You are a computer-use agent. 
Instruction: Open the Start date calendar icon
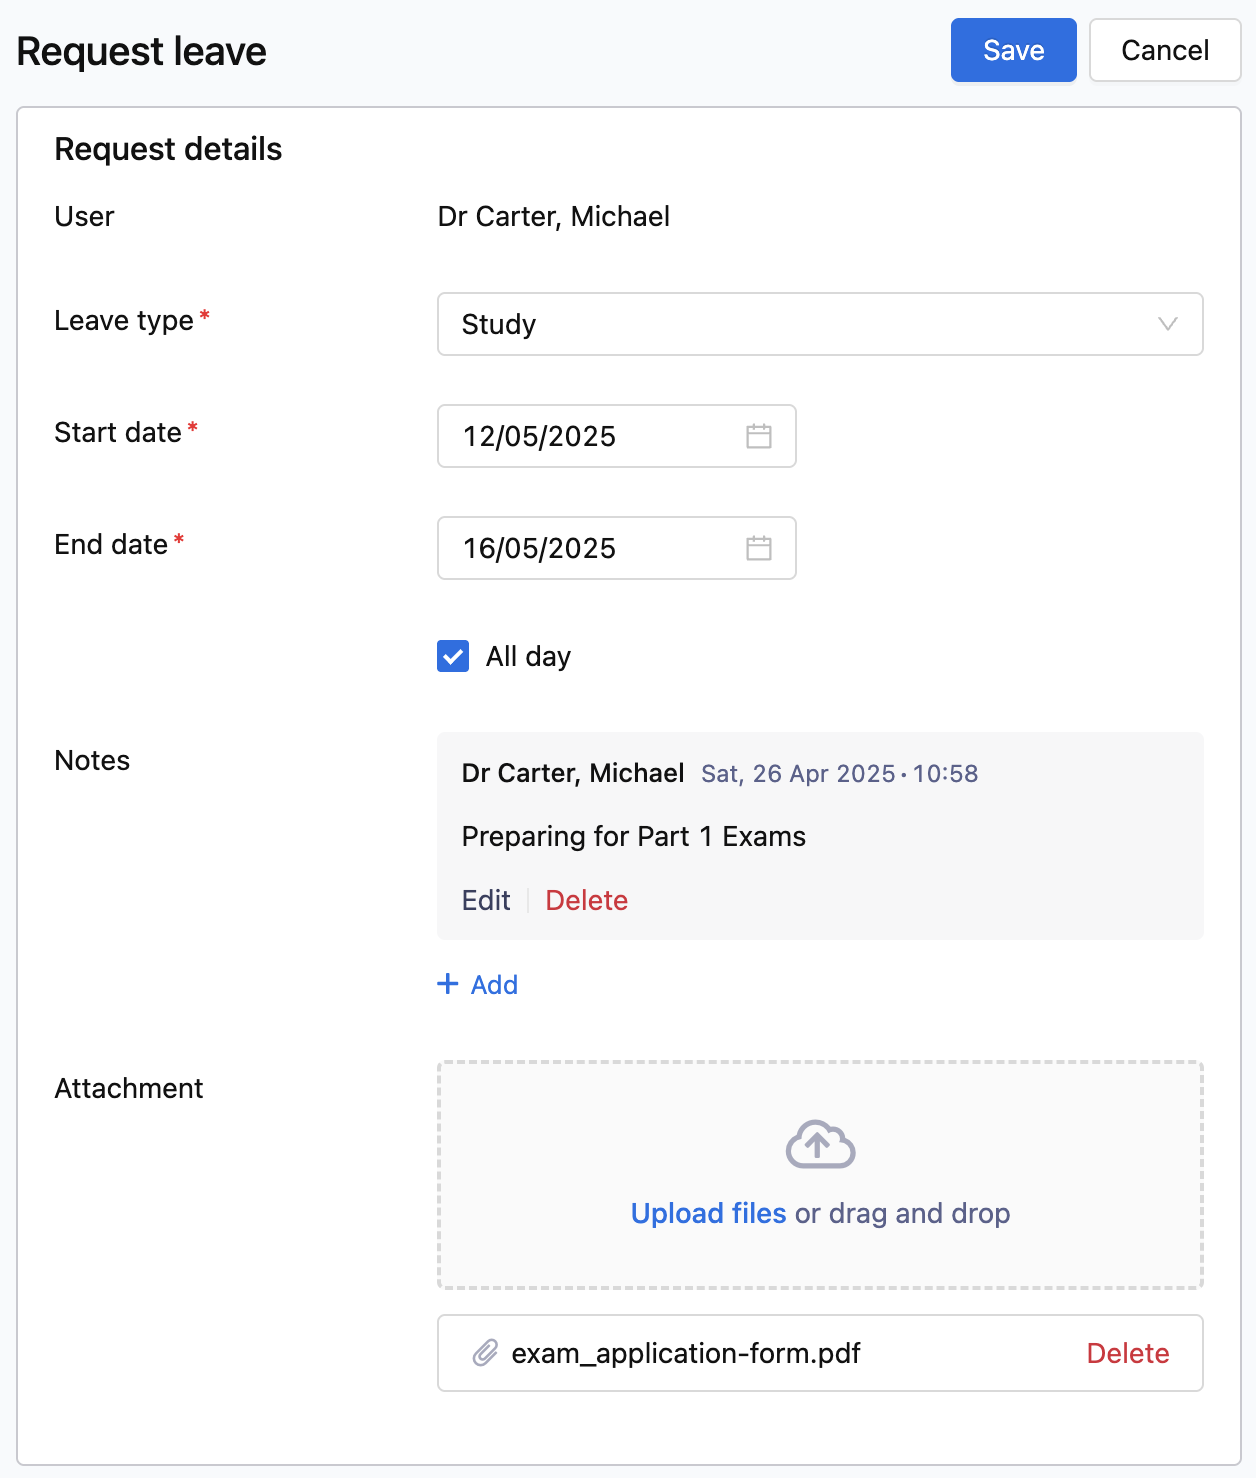click(759, 436)
